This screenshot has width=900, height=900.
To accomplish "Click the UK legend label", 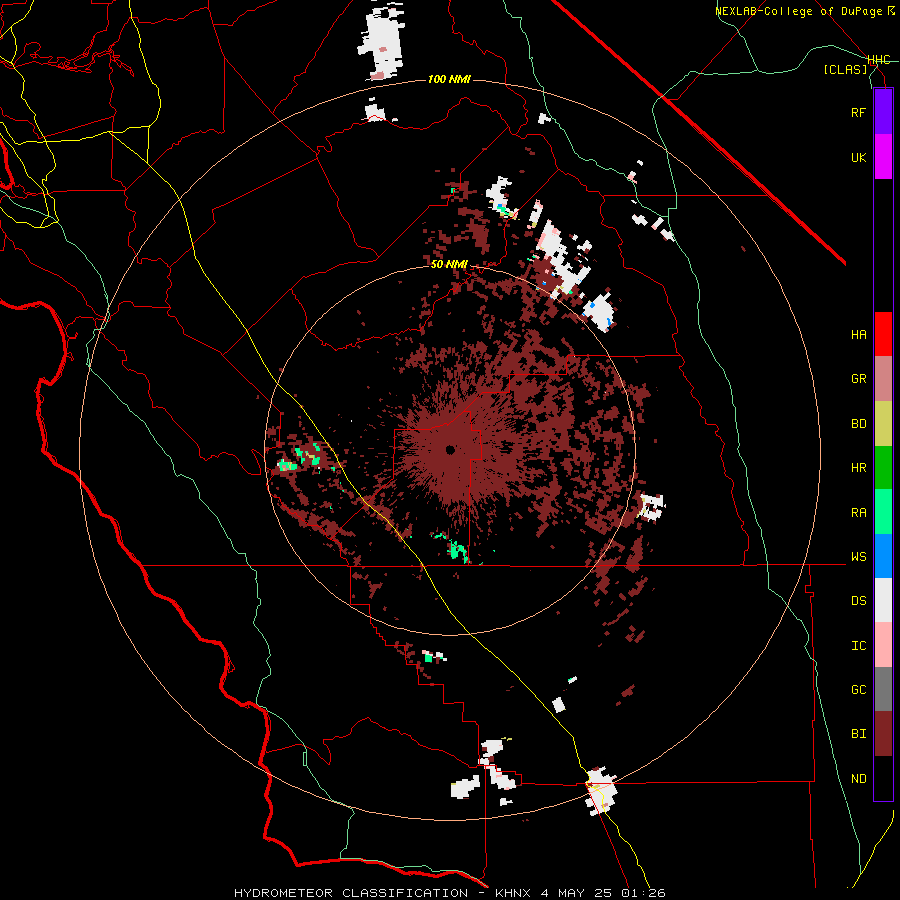I will tap(858, 157).
